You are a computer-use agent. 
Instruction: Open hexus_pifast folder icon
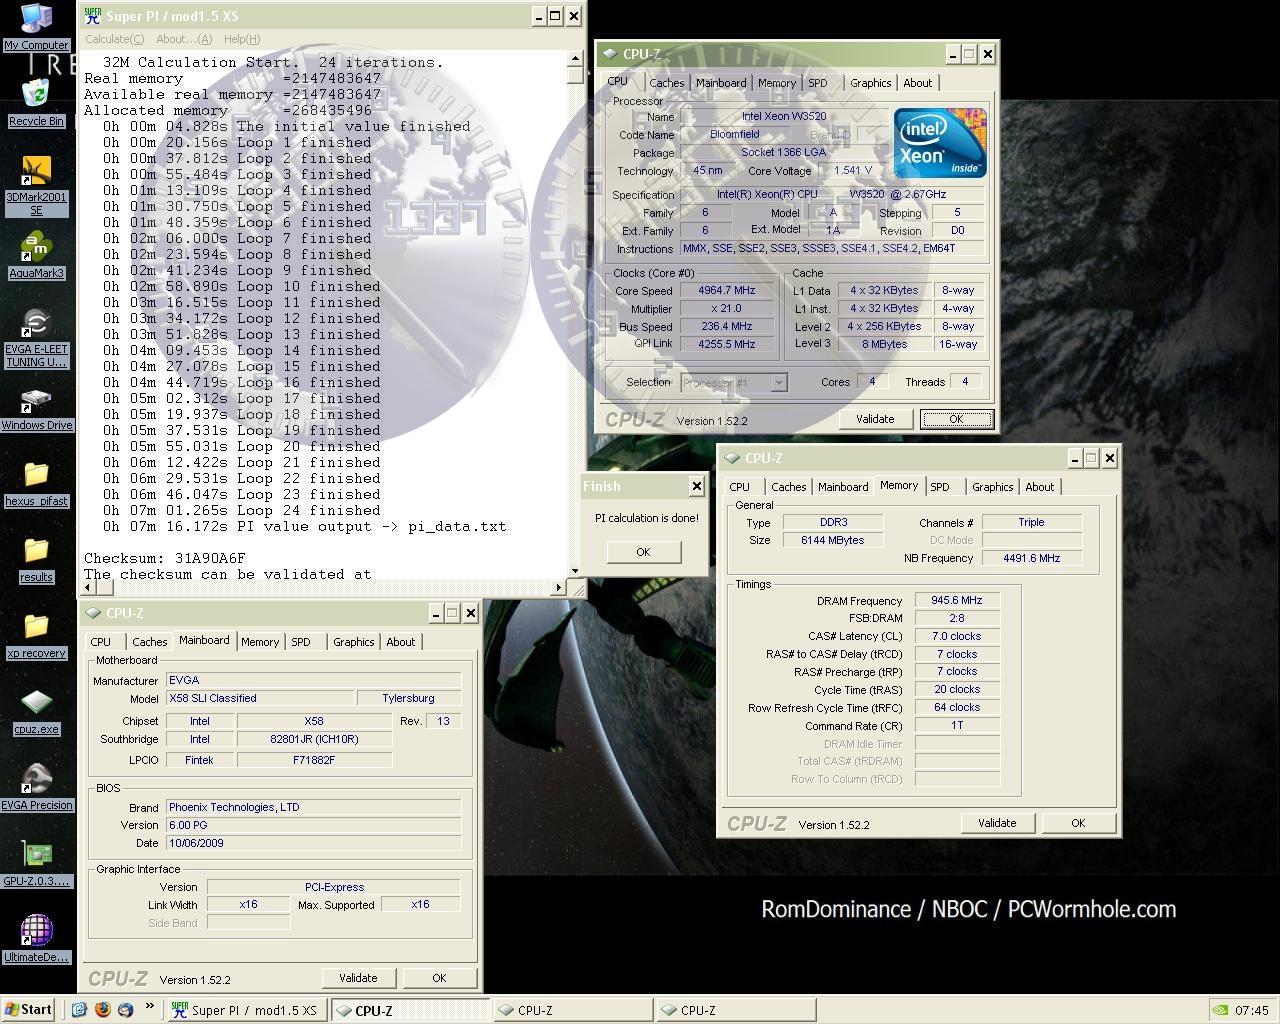36,484
